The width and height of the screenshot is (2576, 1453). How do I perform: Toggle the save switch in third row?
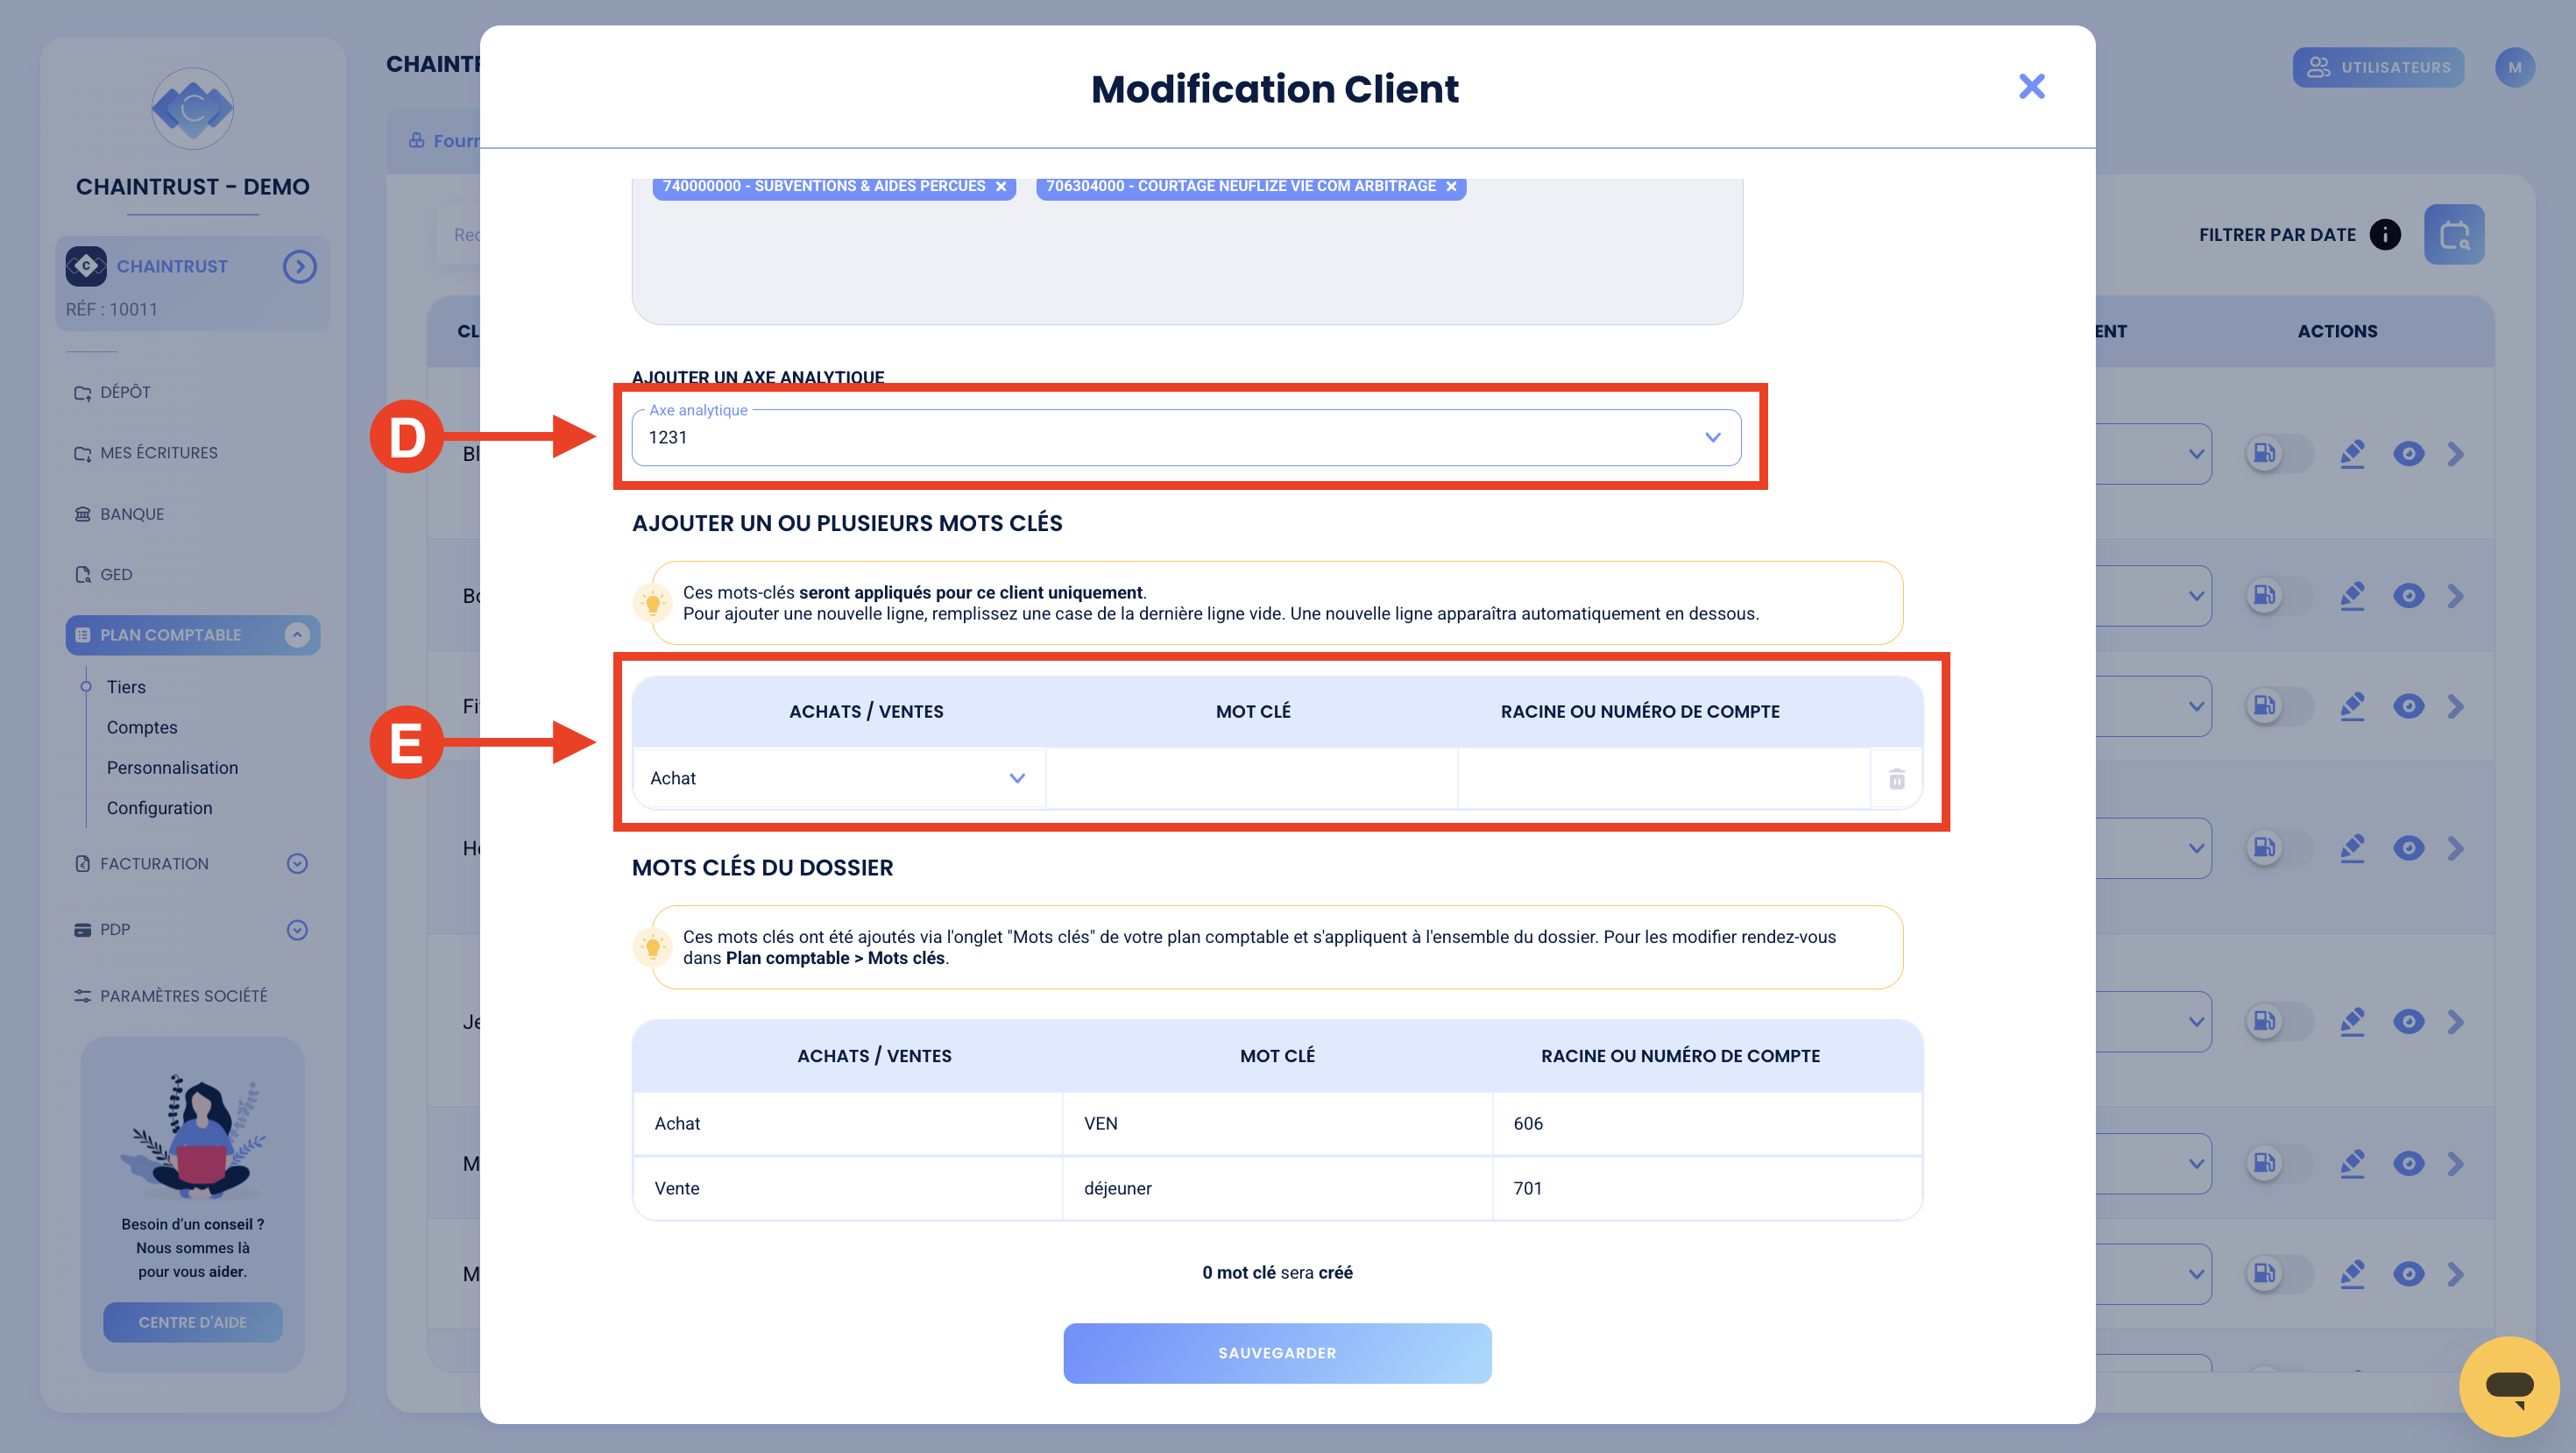coord(2278,707)
